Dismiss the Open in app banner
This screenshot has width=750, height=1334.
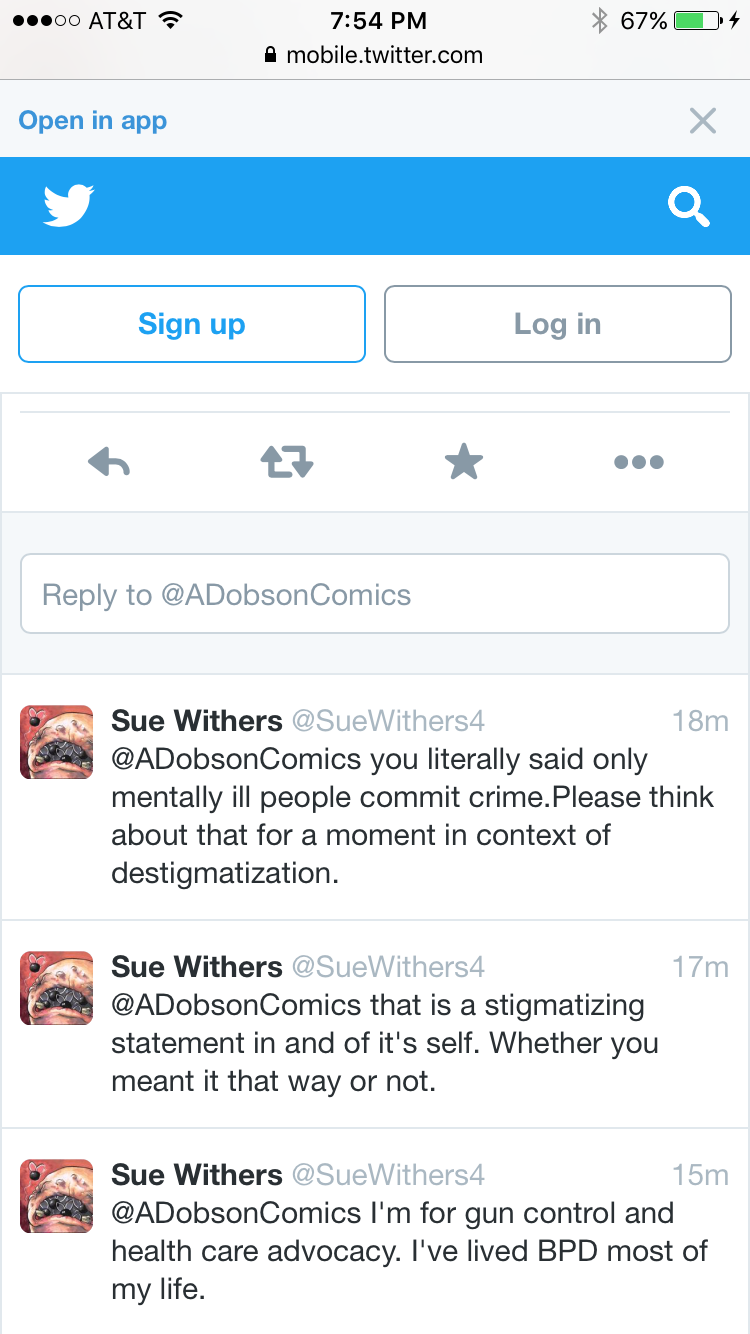[x=703, y=121]
